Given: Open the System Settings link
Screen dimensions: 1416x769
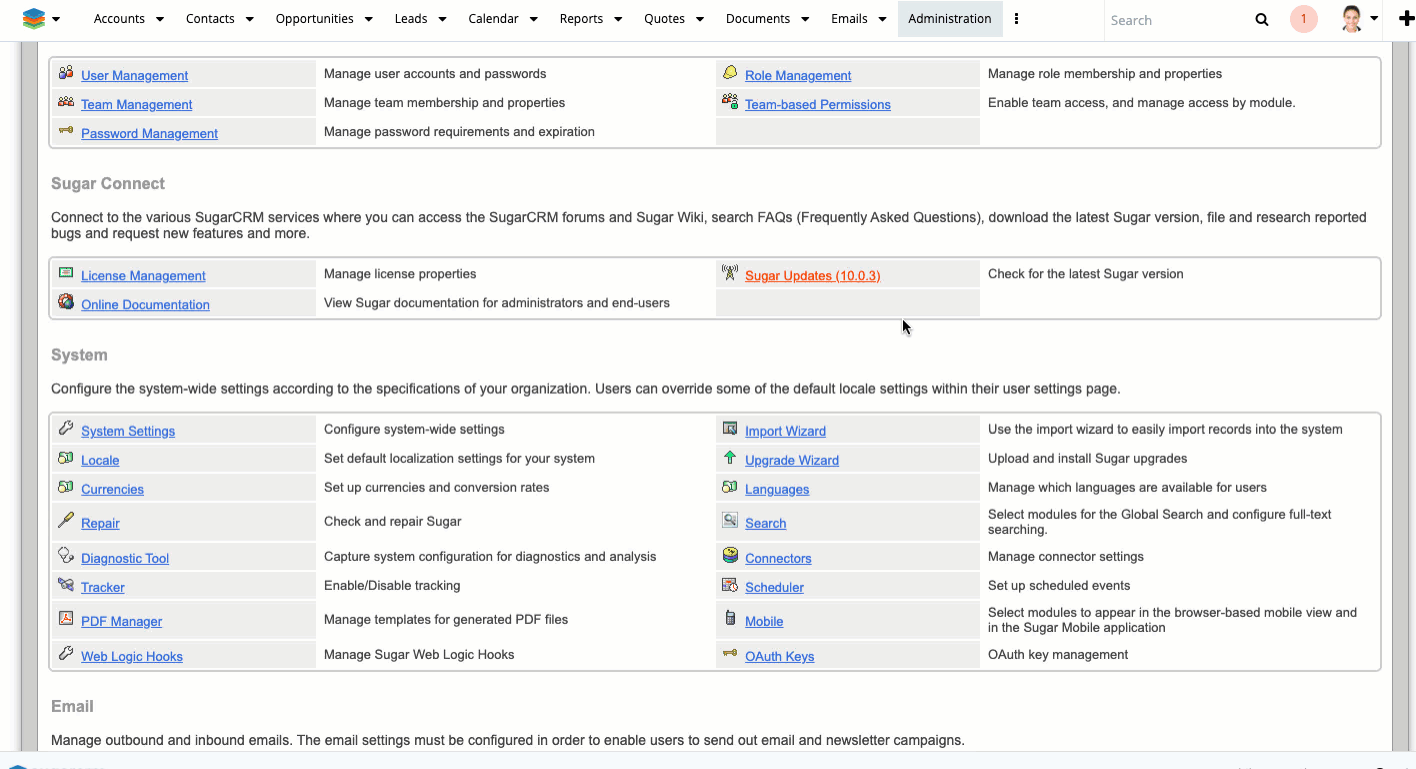Looking at the screenshot, I should [128, 431].
